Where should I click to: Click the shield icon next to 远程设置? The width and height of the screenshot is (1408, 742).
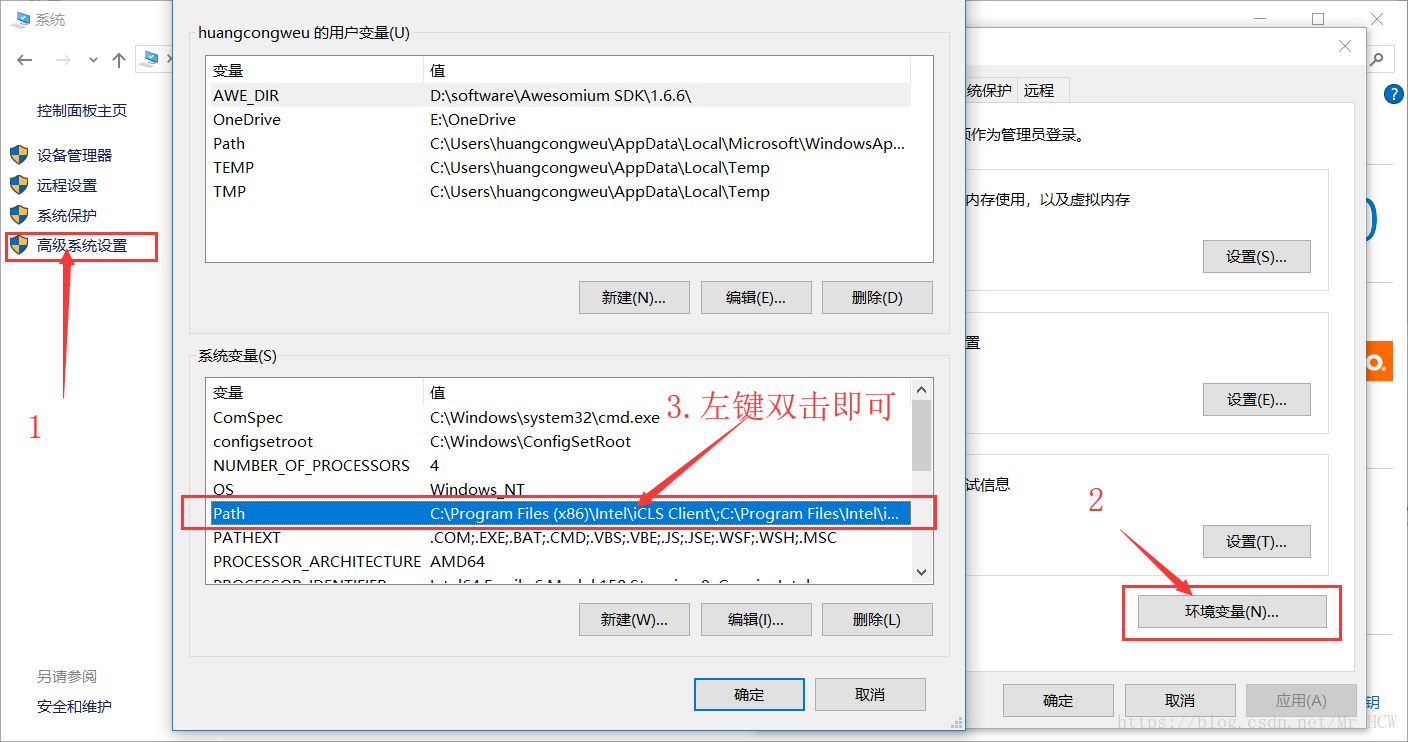point(19,185)
